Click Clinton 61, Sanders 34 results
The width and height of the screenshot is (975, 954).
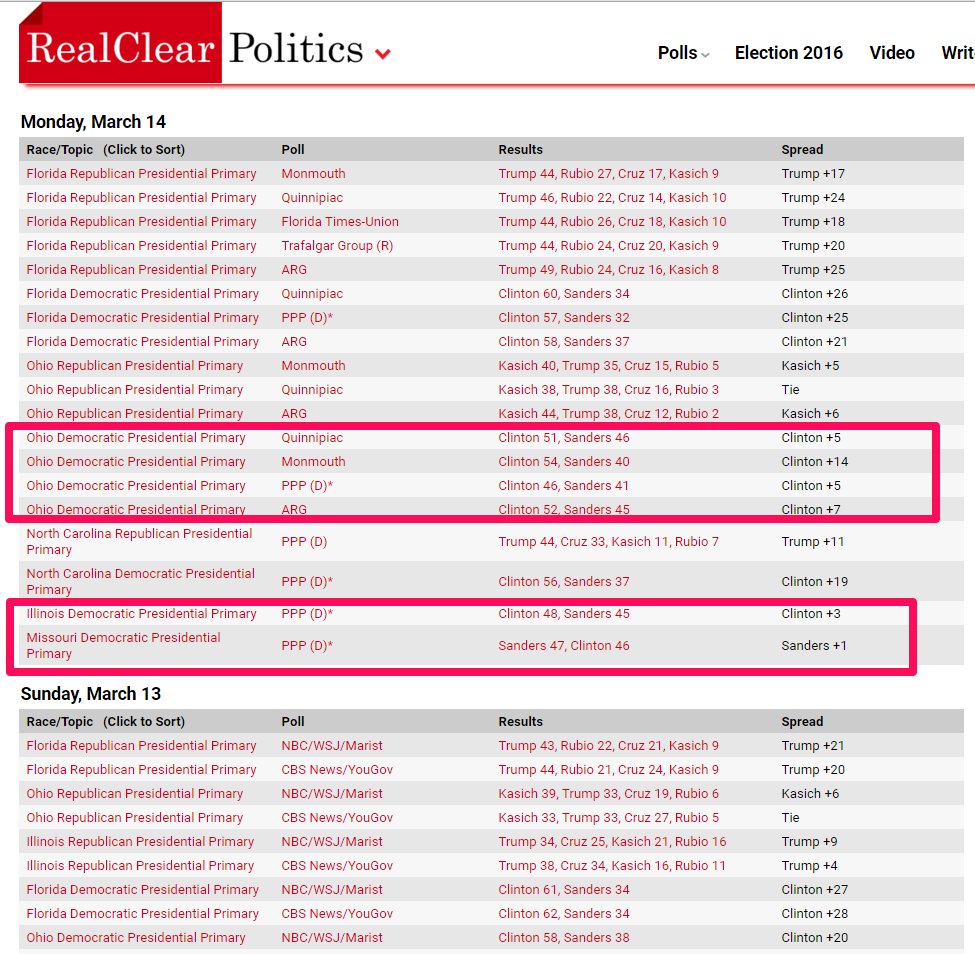(x=564, y=890)
